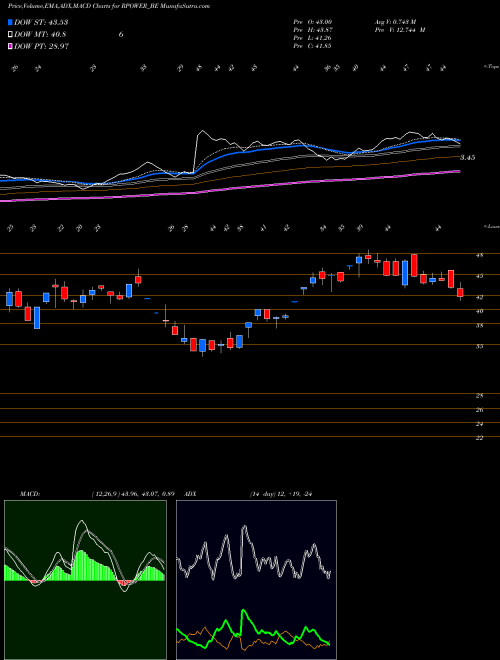Viewport: 500px width, 660px height.
Task: Click the 'Pre C: 41.85' close value
Action: tap(313, 46)
